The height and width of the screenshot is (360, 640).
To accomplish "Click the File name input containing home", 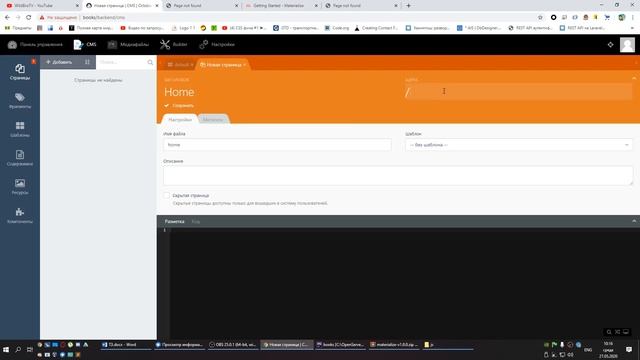I will [277, 145].
